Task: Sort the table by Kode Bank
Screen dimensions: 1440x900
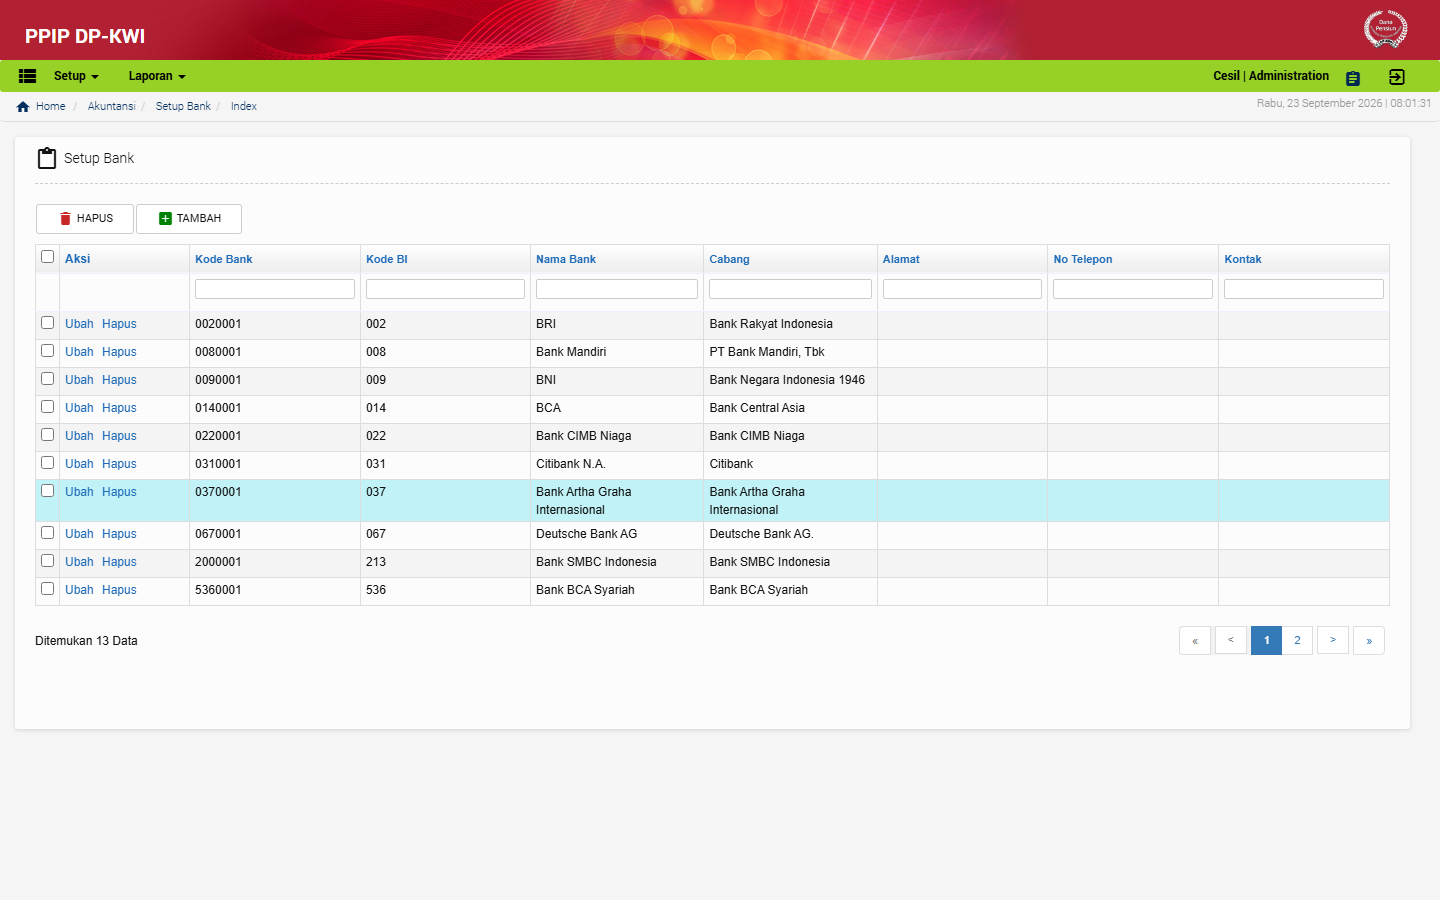Action: coord(224,259)
